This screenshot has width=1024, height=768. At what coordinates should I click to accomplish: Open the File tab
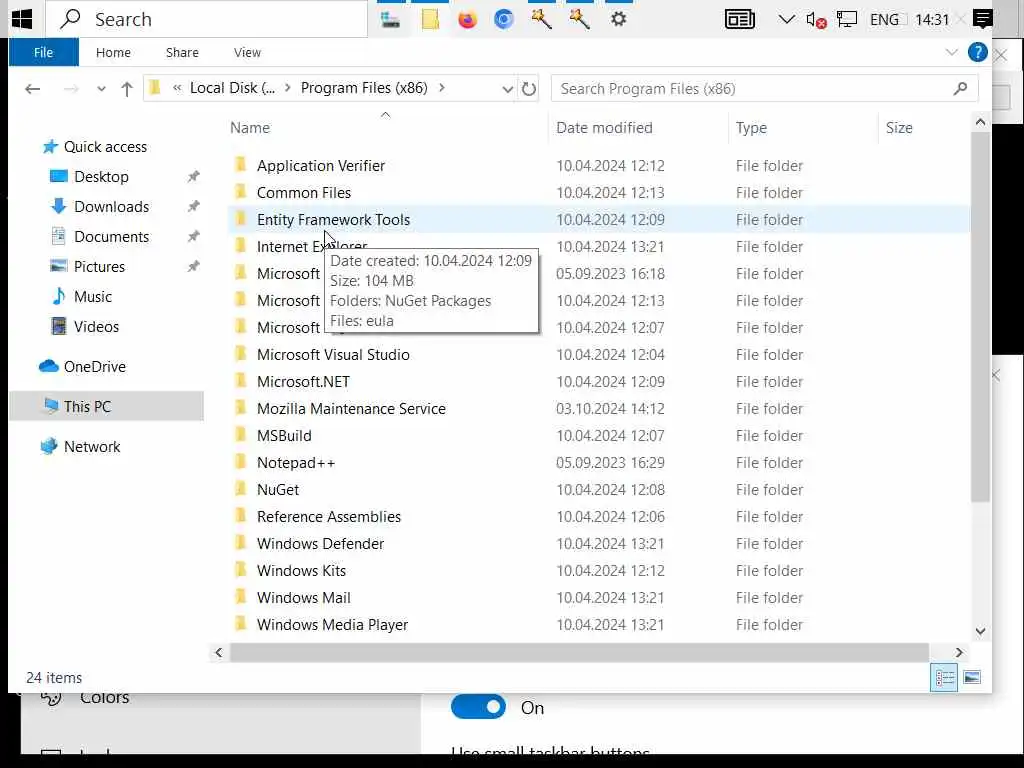pos(43,52)
